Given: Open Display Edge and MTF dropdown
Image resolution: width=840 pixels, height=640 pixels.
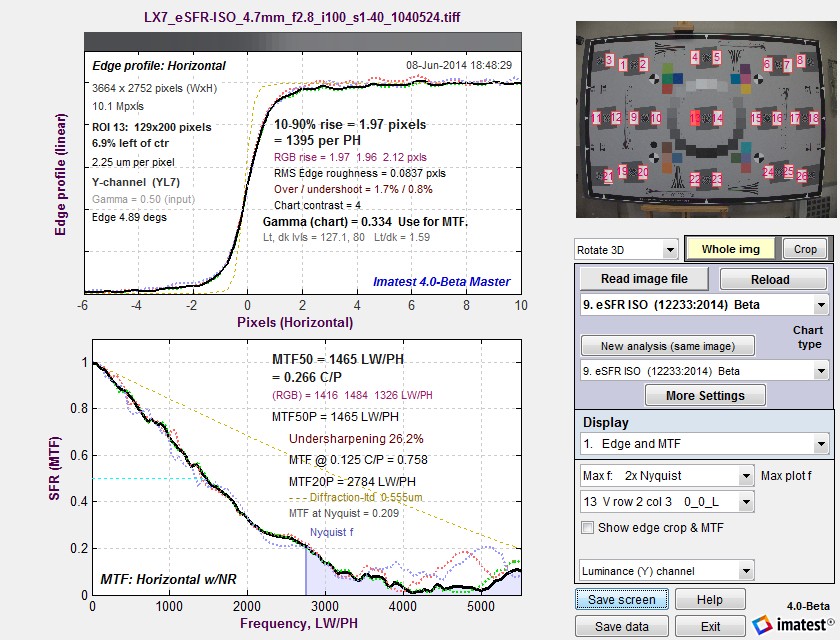Looking at the screenshot, I should [704, 443].
